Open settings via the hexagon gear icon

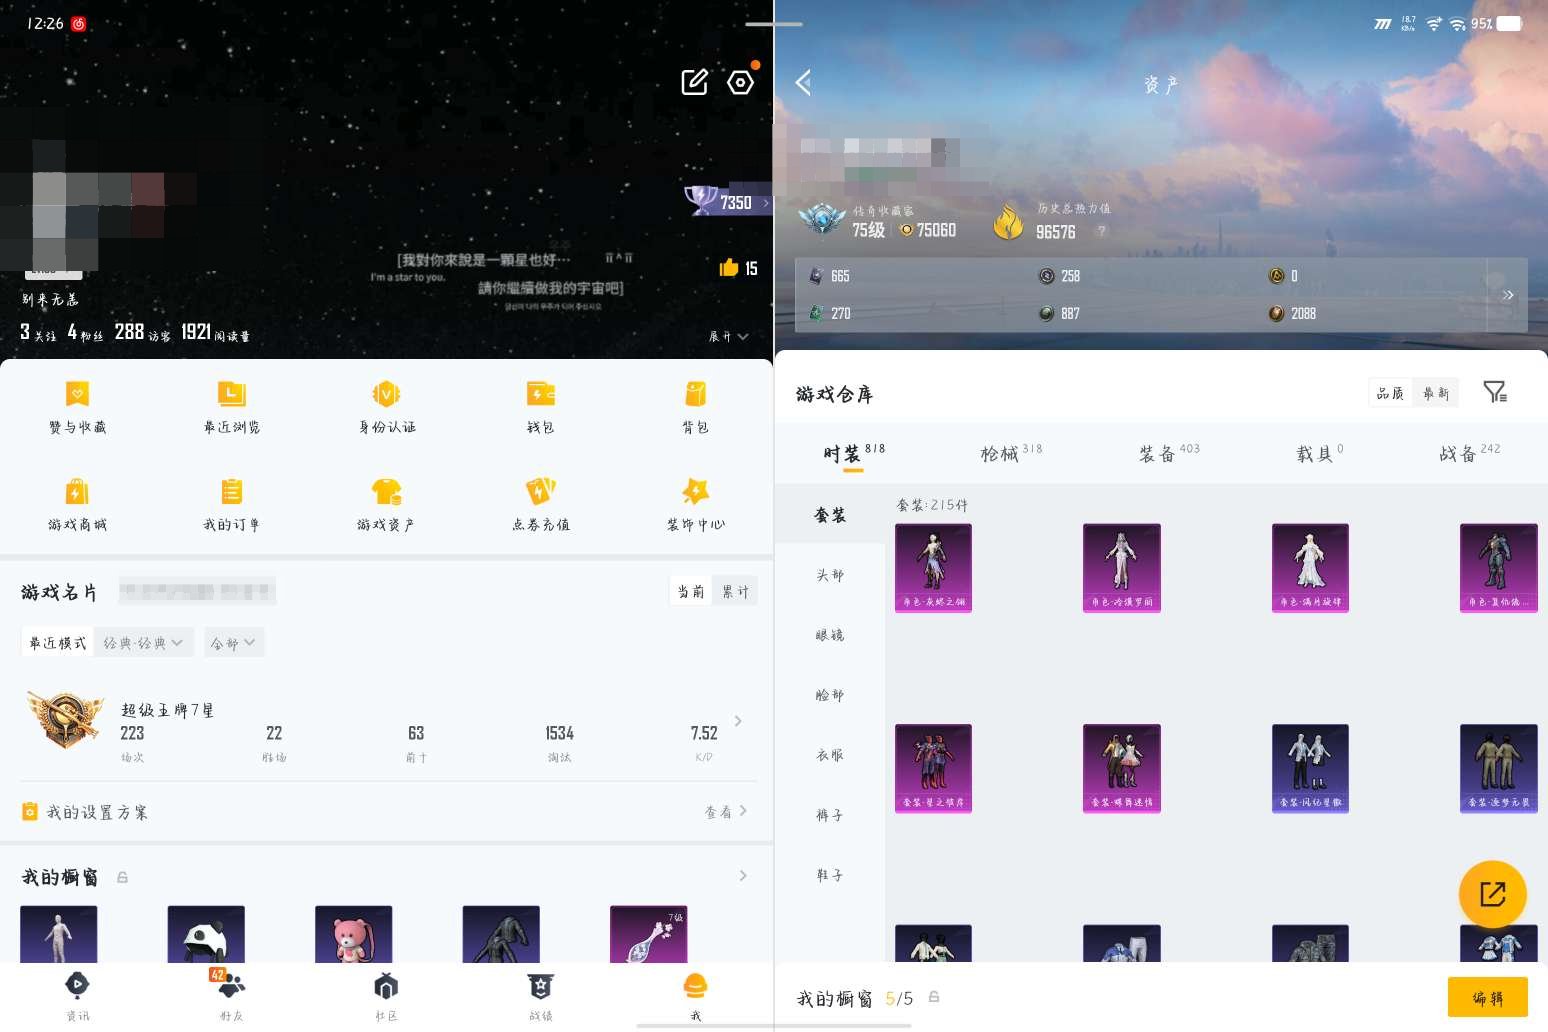click(x=741, y=82)
